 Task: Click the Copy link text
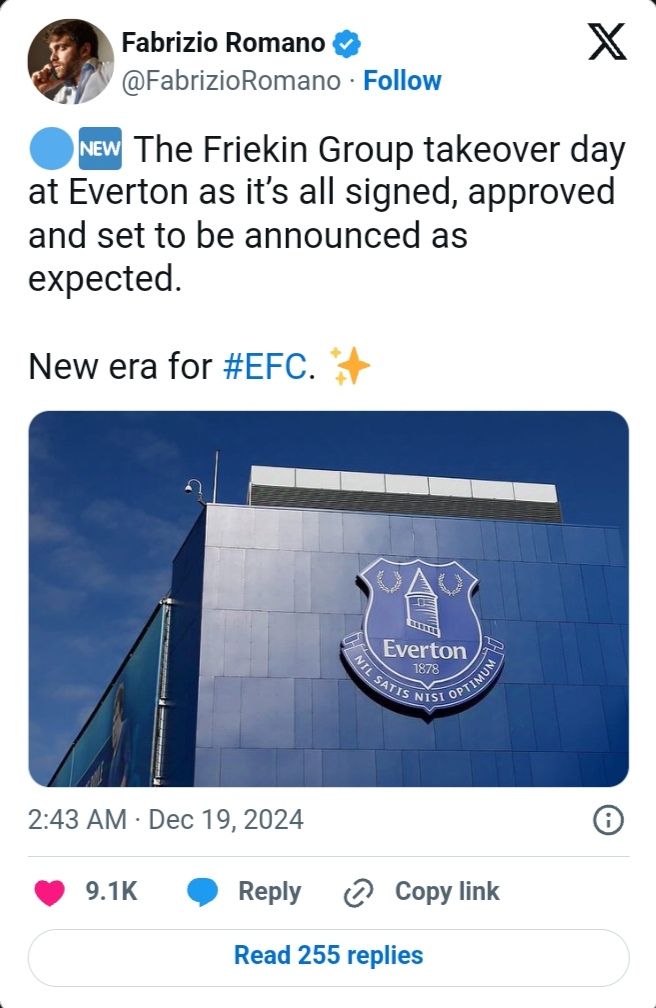(447, 892)
